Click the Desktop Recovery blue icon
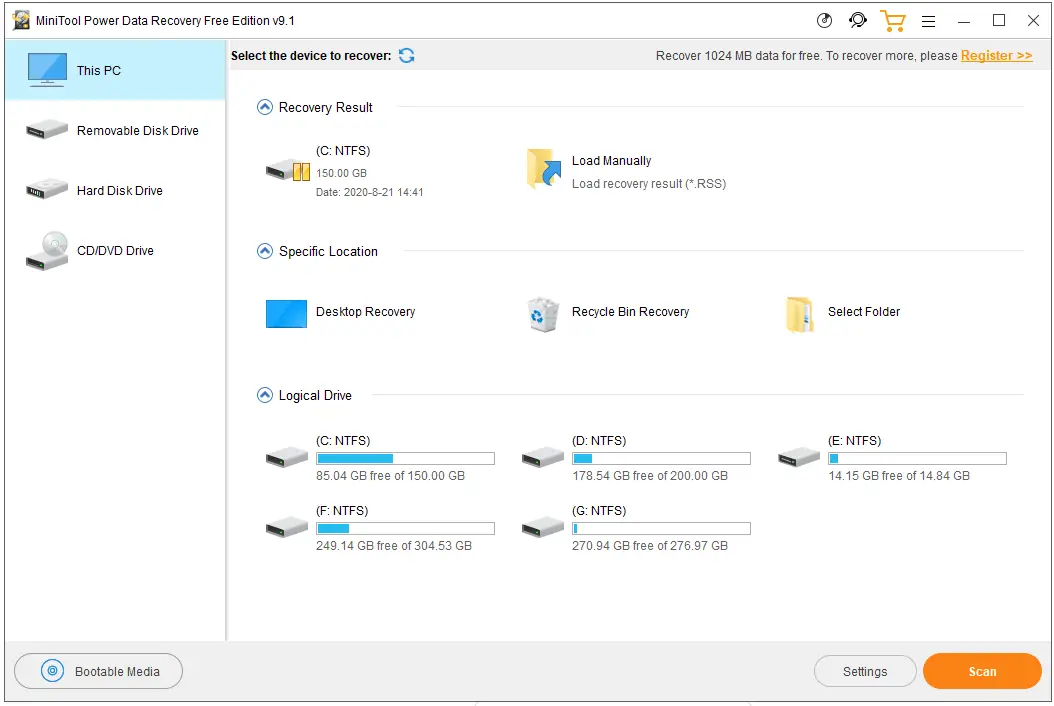Screen dimensions: 1054x706 tap(286, 313)
